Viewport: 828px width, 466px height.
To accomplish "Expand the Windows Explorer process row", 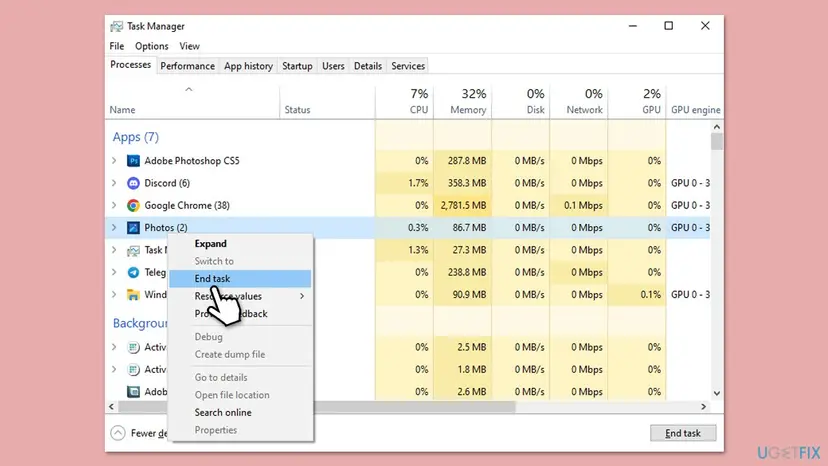I will coord(114,294).
